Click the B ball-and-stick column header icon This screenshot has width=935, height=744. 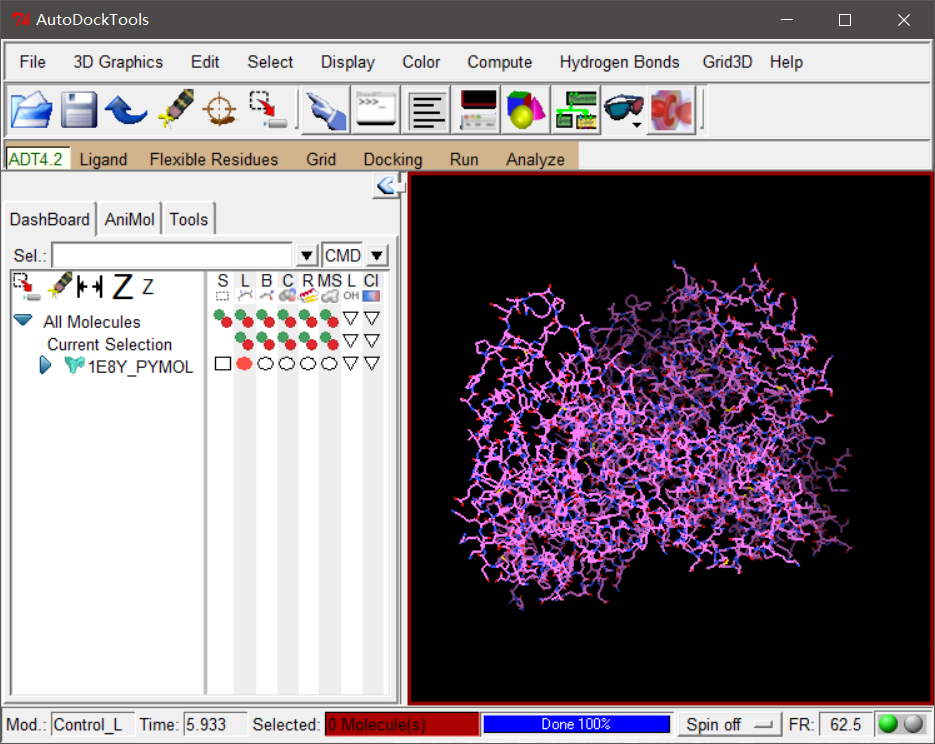click(267, 287)
